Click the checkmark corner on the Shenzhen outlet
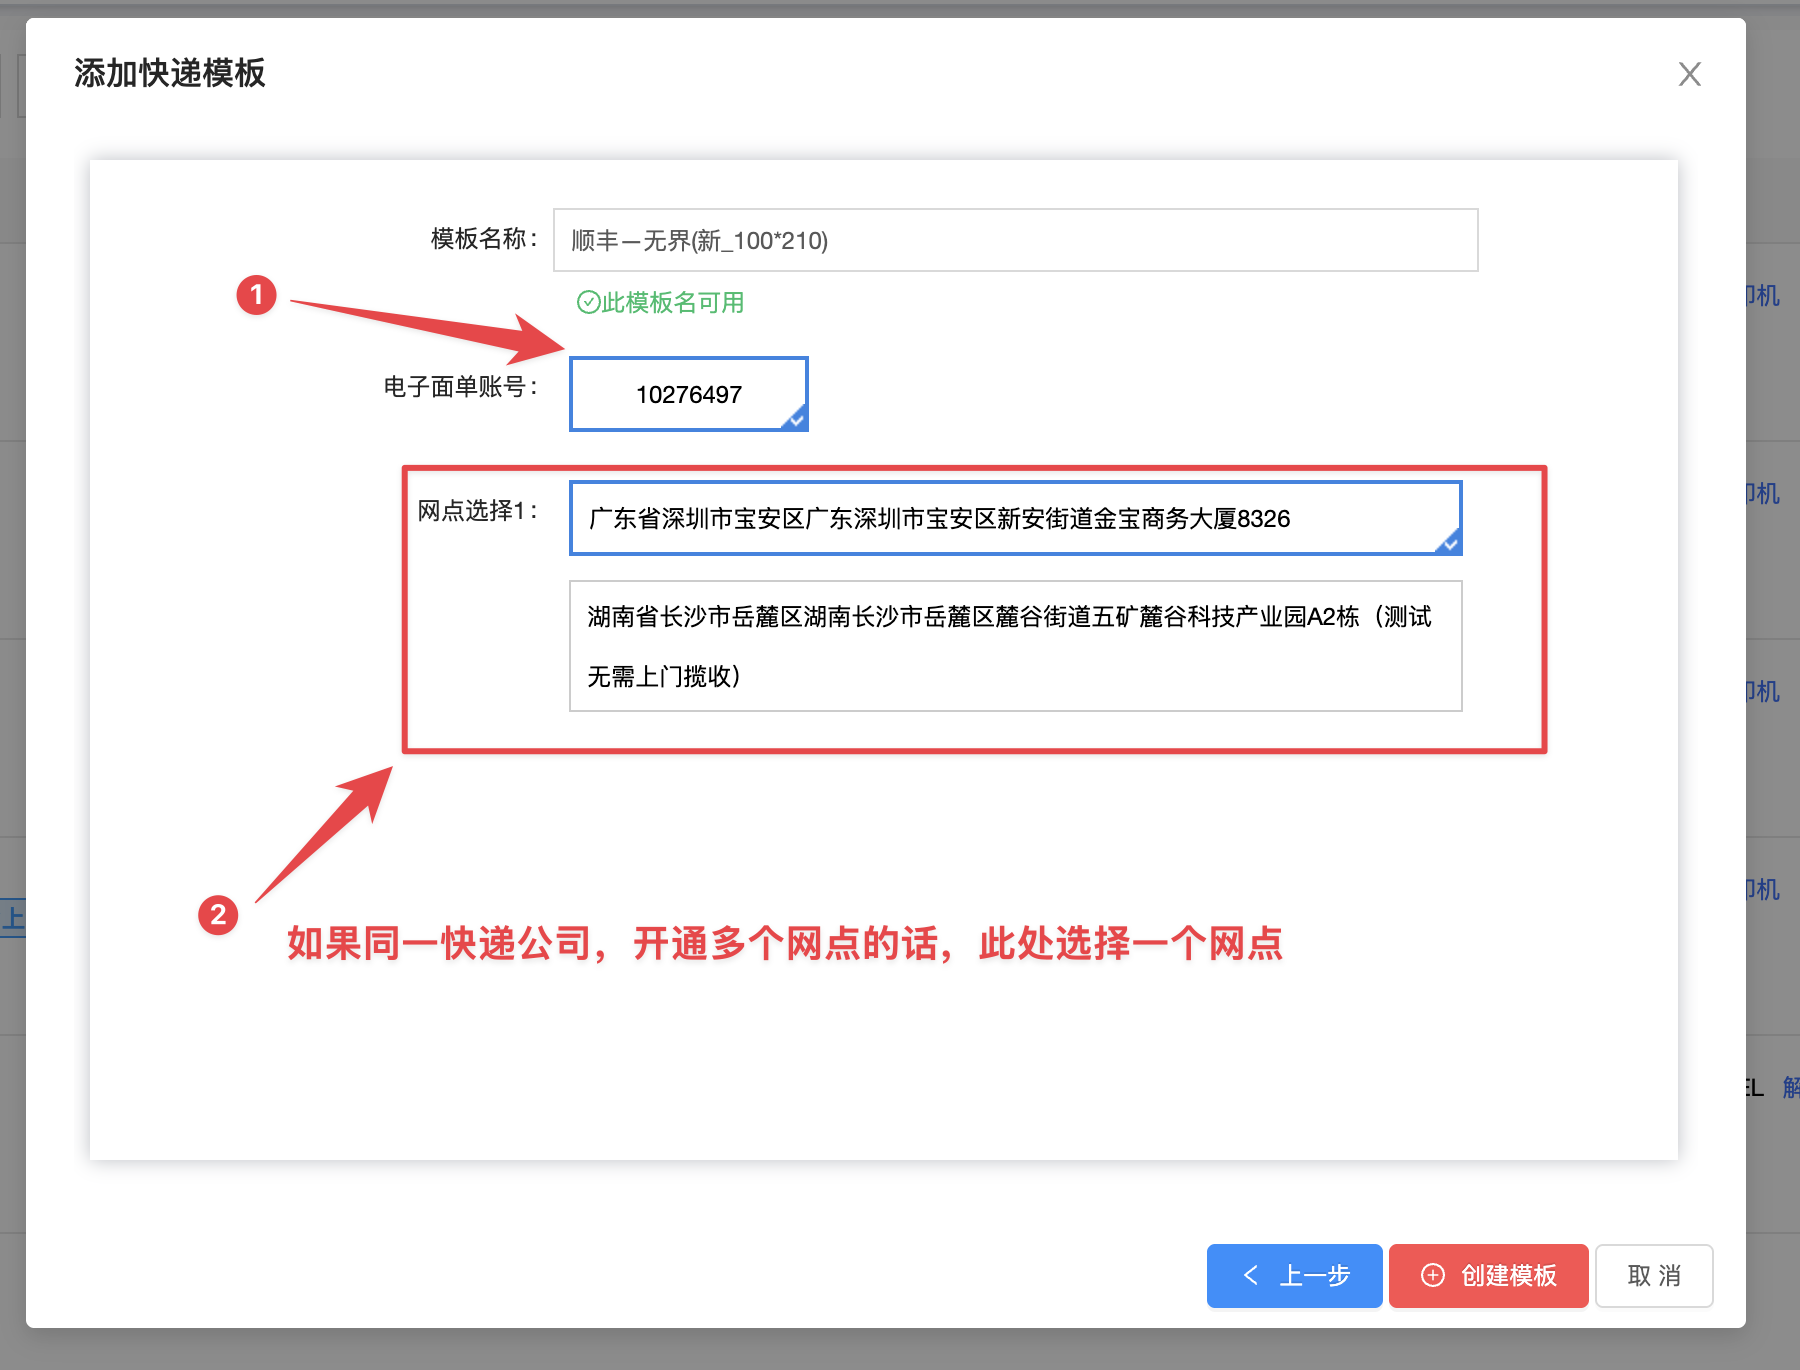This screenshot has height=1370, width=1800. [x=1450, y=543]
